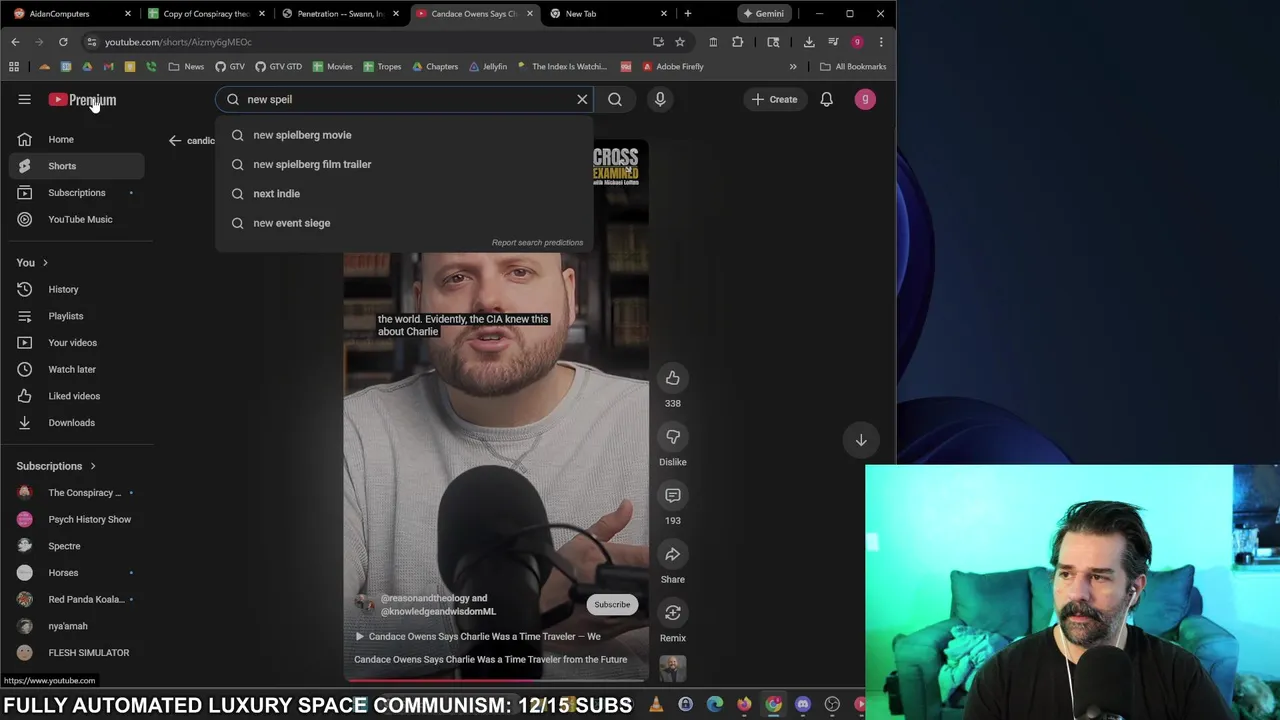
Task: Switch to the New Tab tab
Action: click(x=608, y=14)
